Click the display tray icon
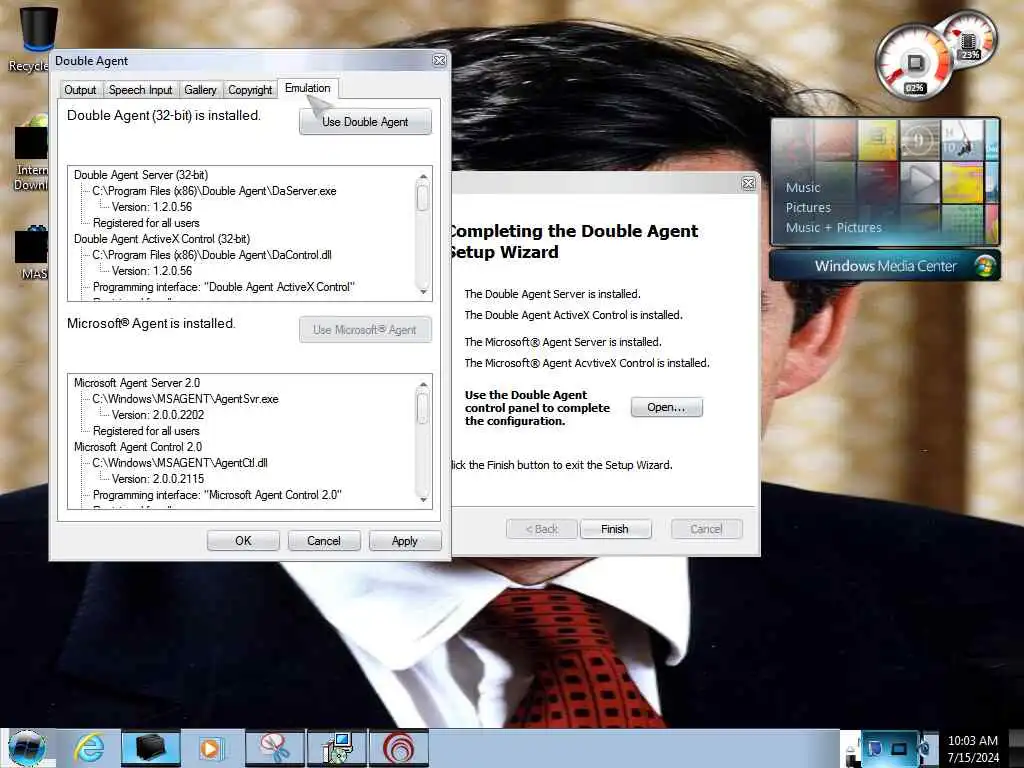Image resolution: width=1024 pixels, height=768 pixels. pos(900,748)
